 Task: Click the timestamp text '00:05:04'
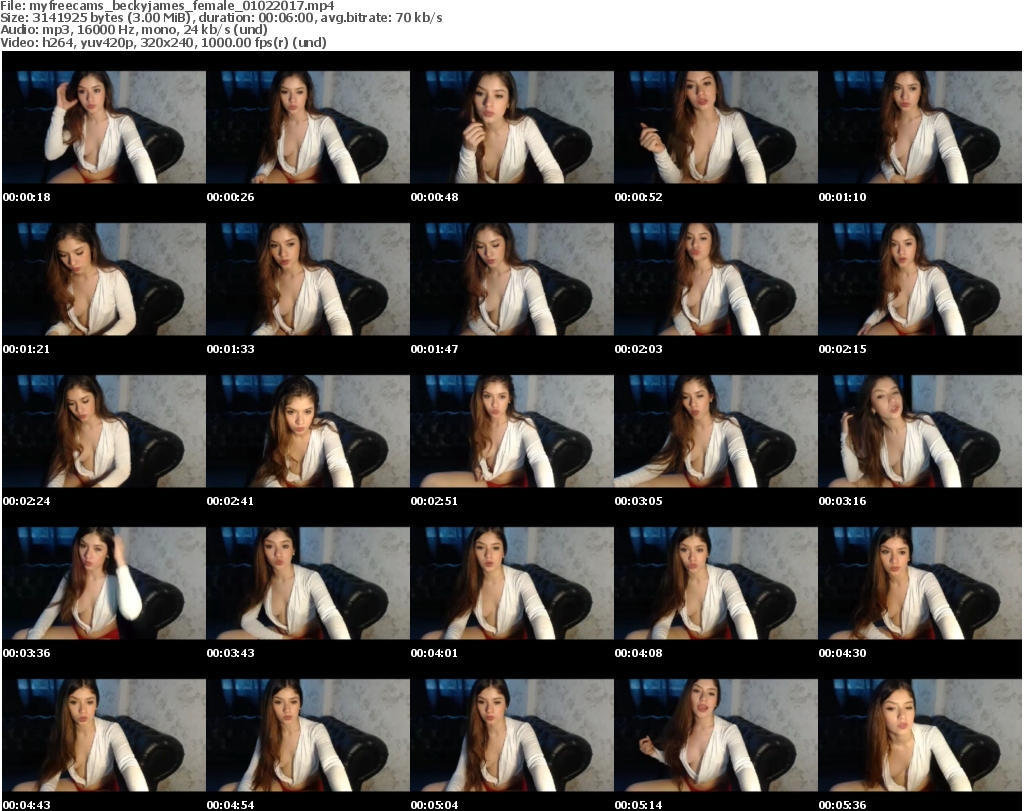(x=434, y=805)
